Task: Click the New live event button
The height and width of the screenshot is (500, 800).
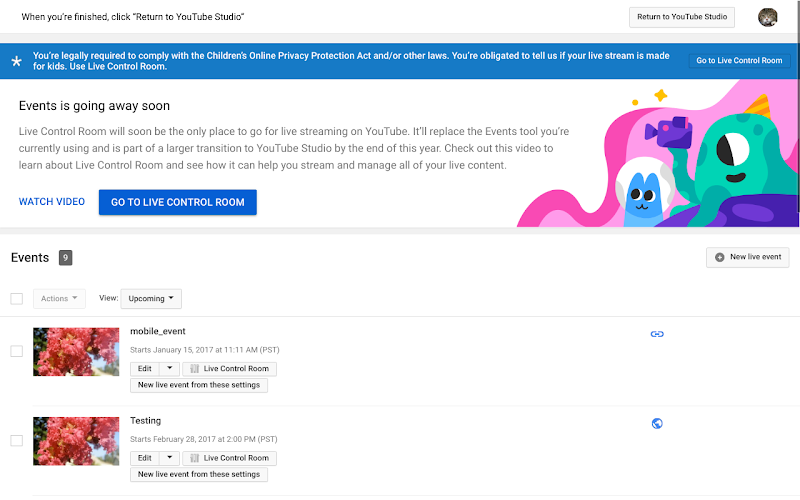Action: pos(747,257)
